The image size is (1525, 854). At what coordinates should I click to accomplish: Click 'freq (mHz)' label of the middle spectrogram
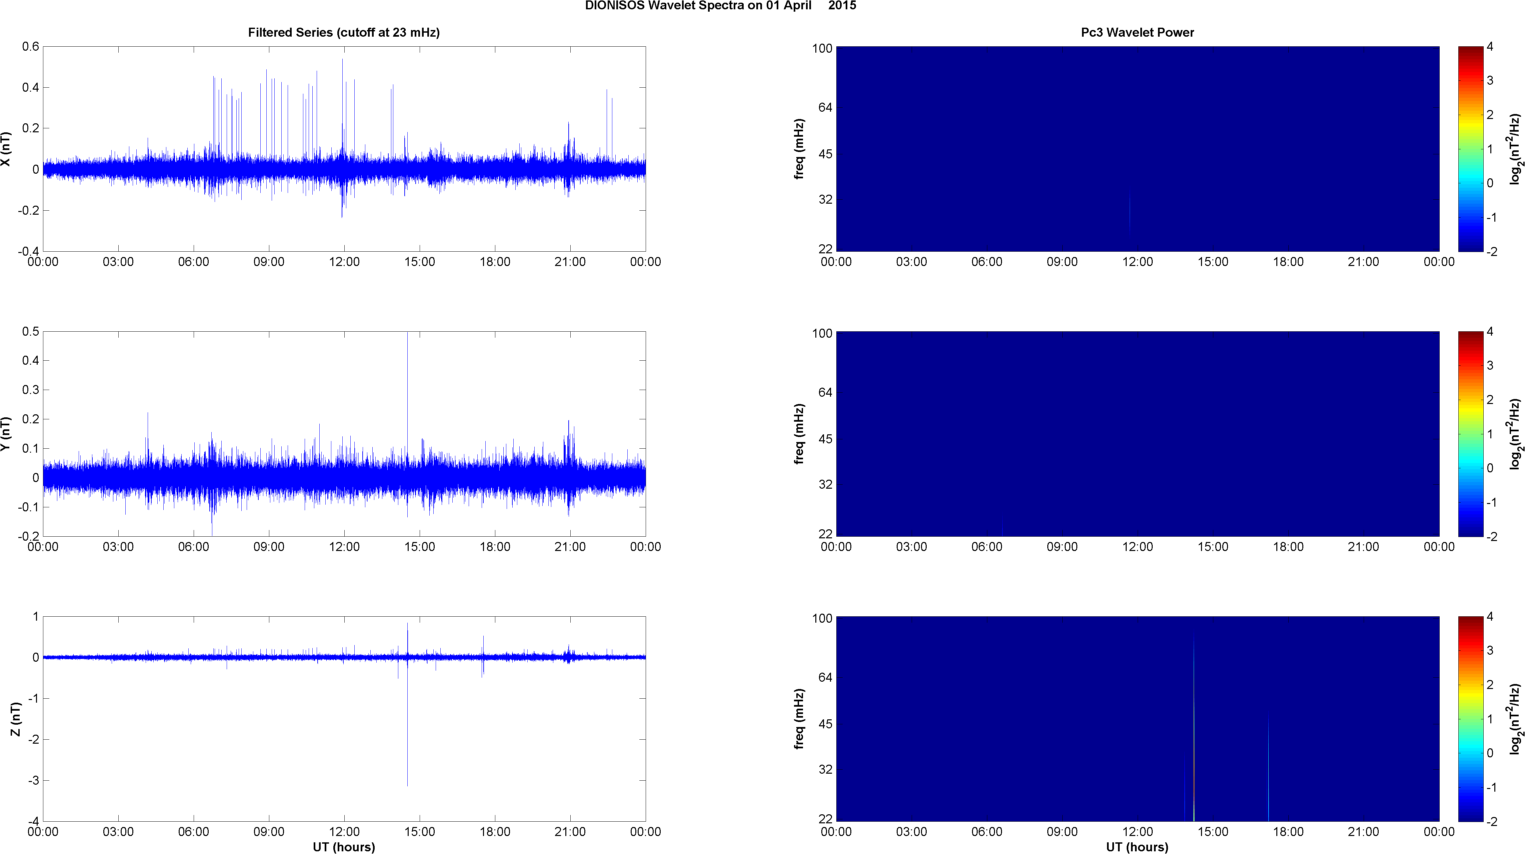coord(800,434)
